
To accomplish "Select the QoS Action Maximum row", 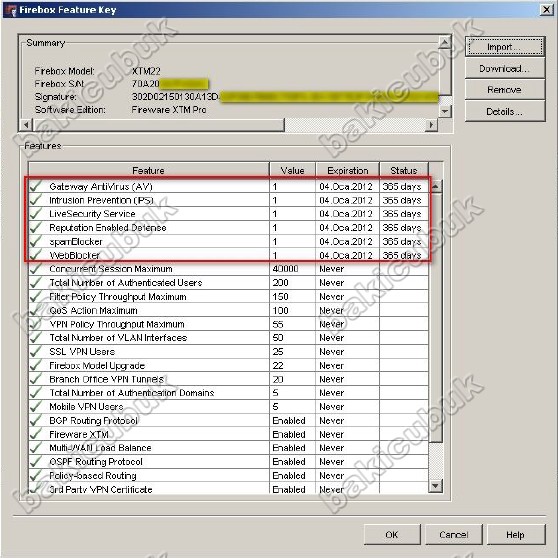I will point(228,310).
